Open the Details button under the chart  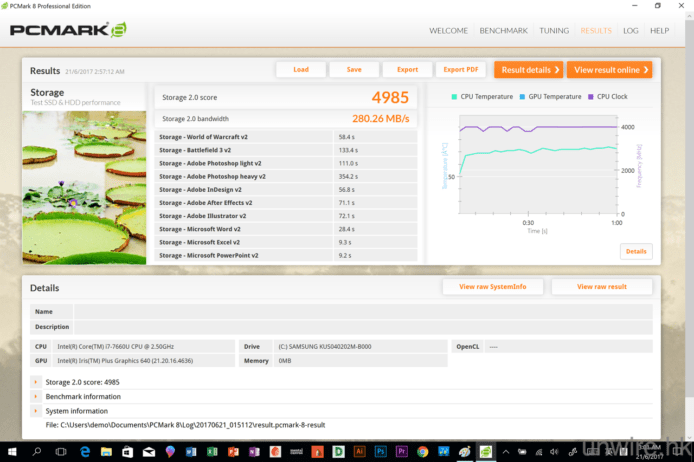click(x=635, y=251)
